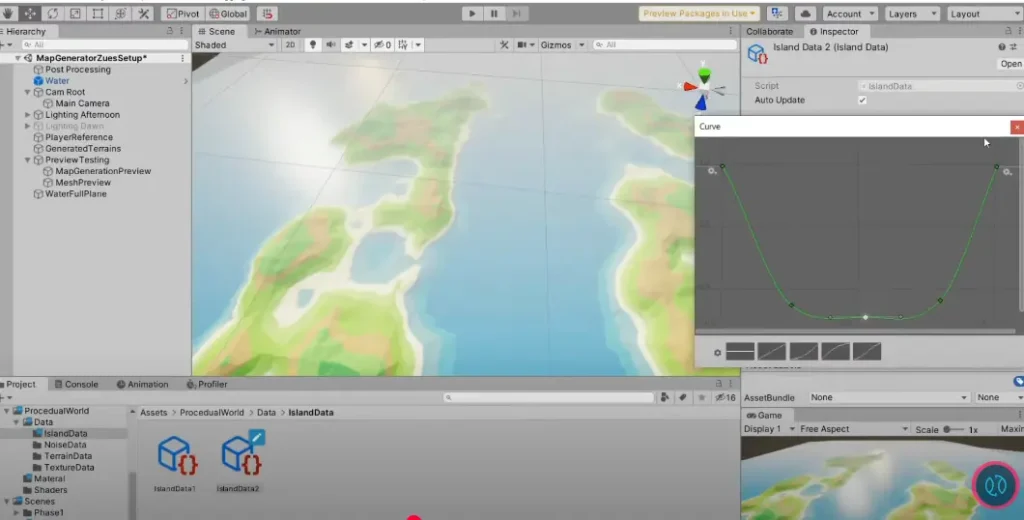Screen dimensions: 1024x520
Task: Click the Open button in Inspector
Action: pos(1011,64)
